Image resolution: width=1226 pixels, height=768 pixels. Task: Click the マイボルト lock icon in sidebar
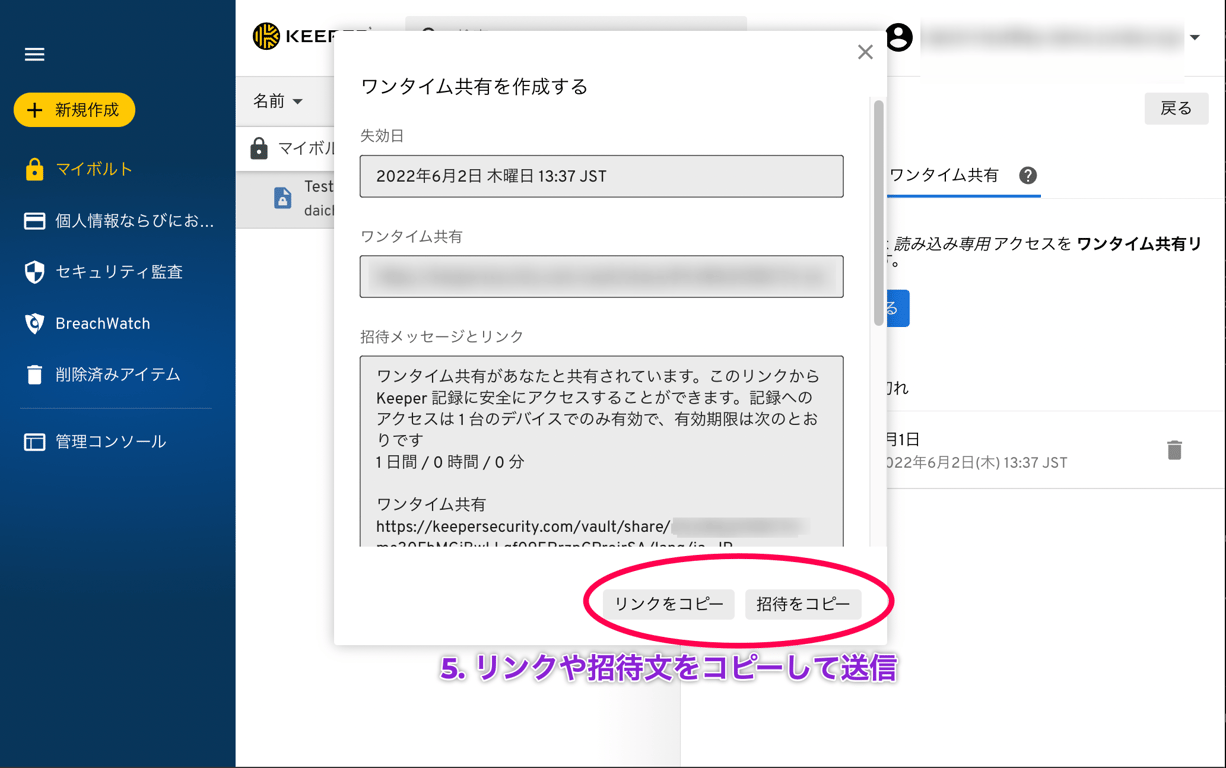click(x=35, y=170)
